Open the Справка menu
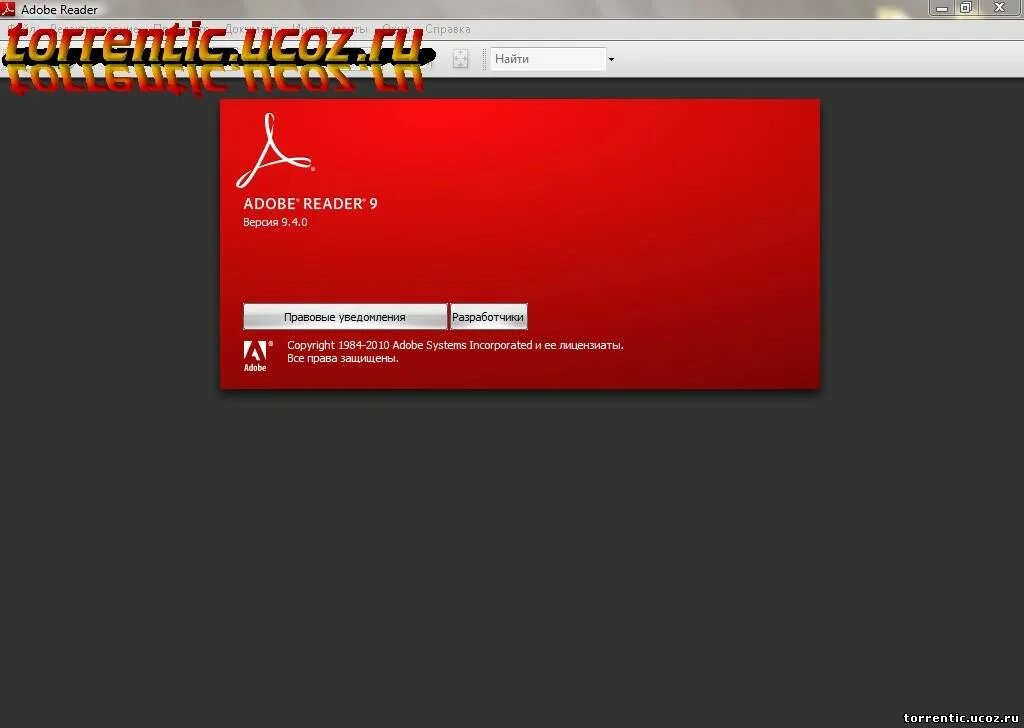Screen dimensions: 1024x728 pyautogui.click(x=447, y=29)
